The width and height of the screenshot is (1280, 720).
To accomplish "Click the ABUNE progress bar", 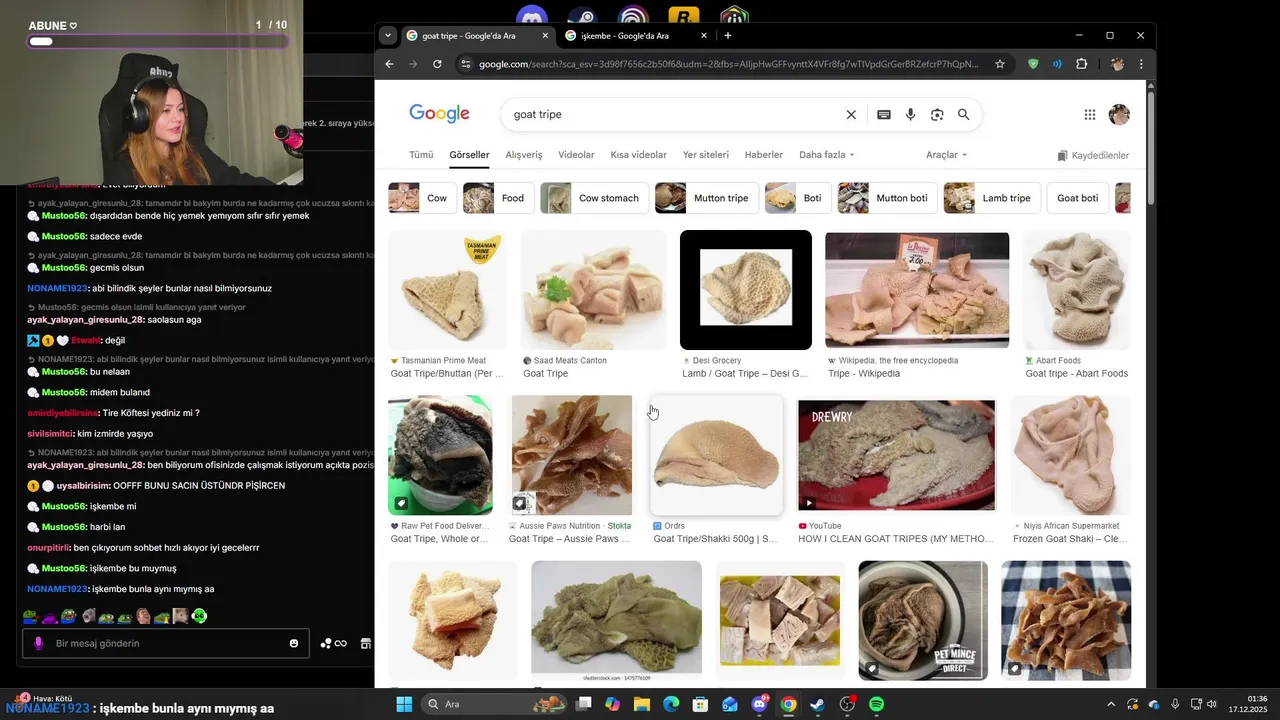I will click(x=158, y=42).
